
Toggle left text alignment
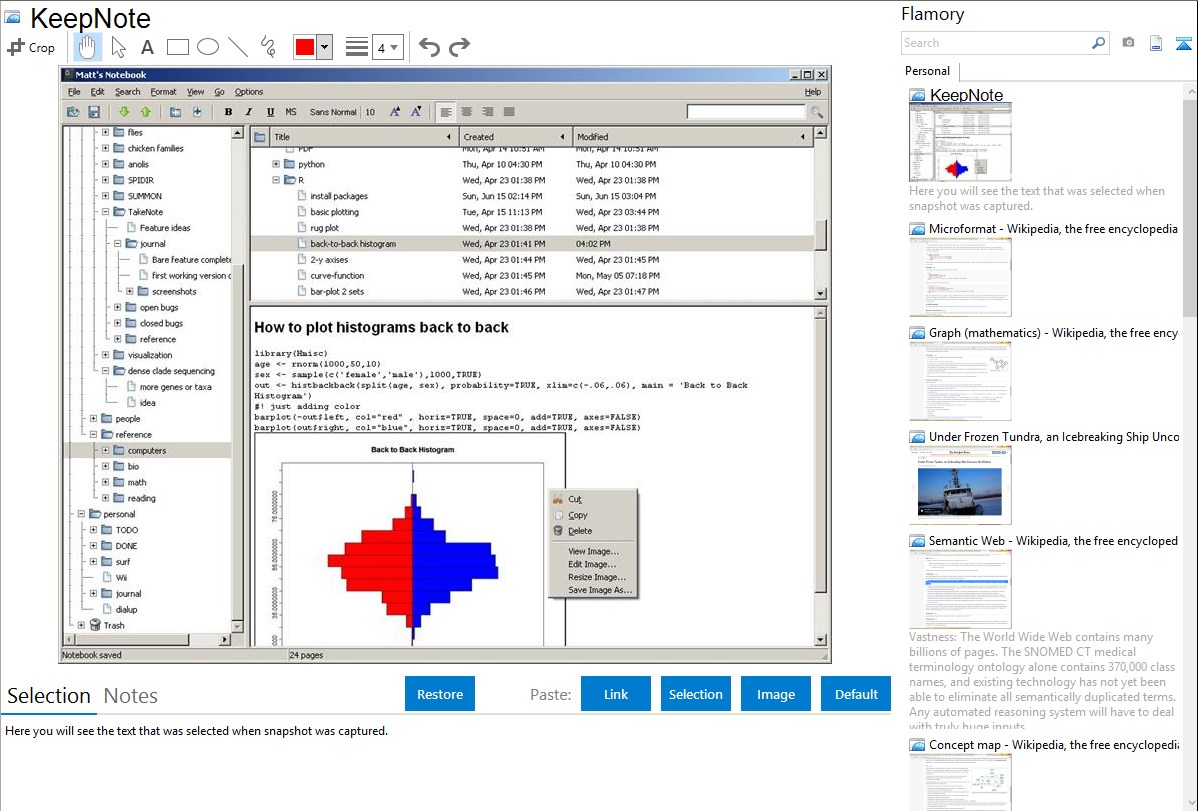[x=446, y=112]
